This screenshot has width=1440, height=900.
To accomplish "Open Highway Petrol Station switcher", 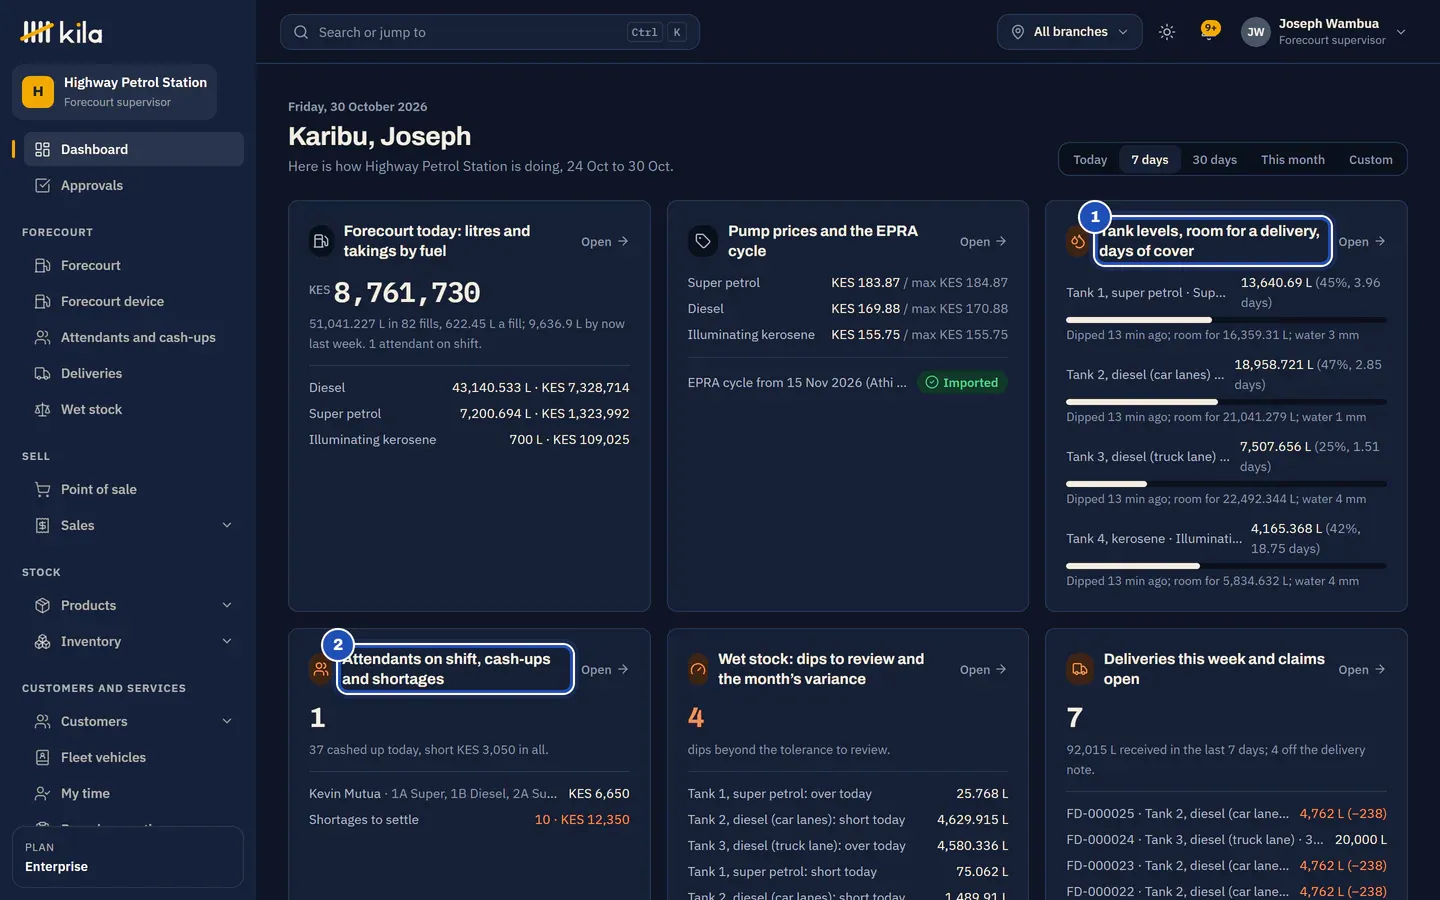I will pos(115,92).
